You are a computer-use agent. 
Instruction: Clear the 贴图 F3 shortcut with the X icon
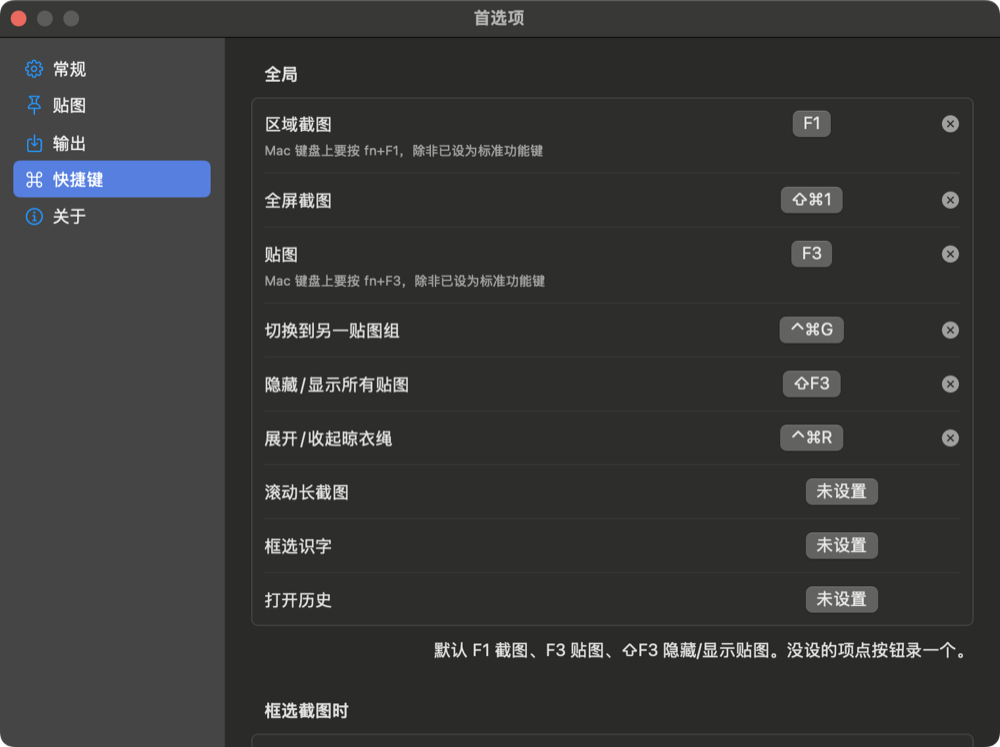(x=950, y=254)
